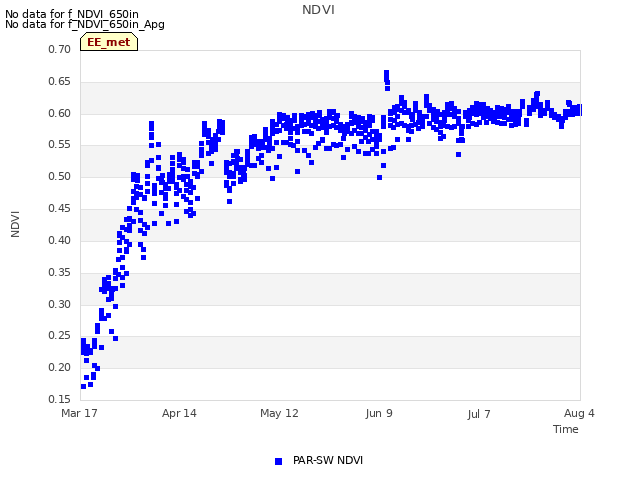Click the 'No data for f_NDVI_650in_Apg' message
640x480 pixels.
[85, 24]
